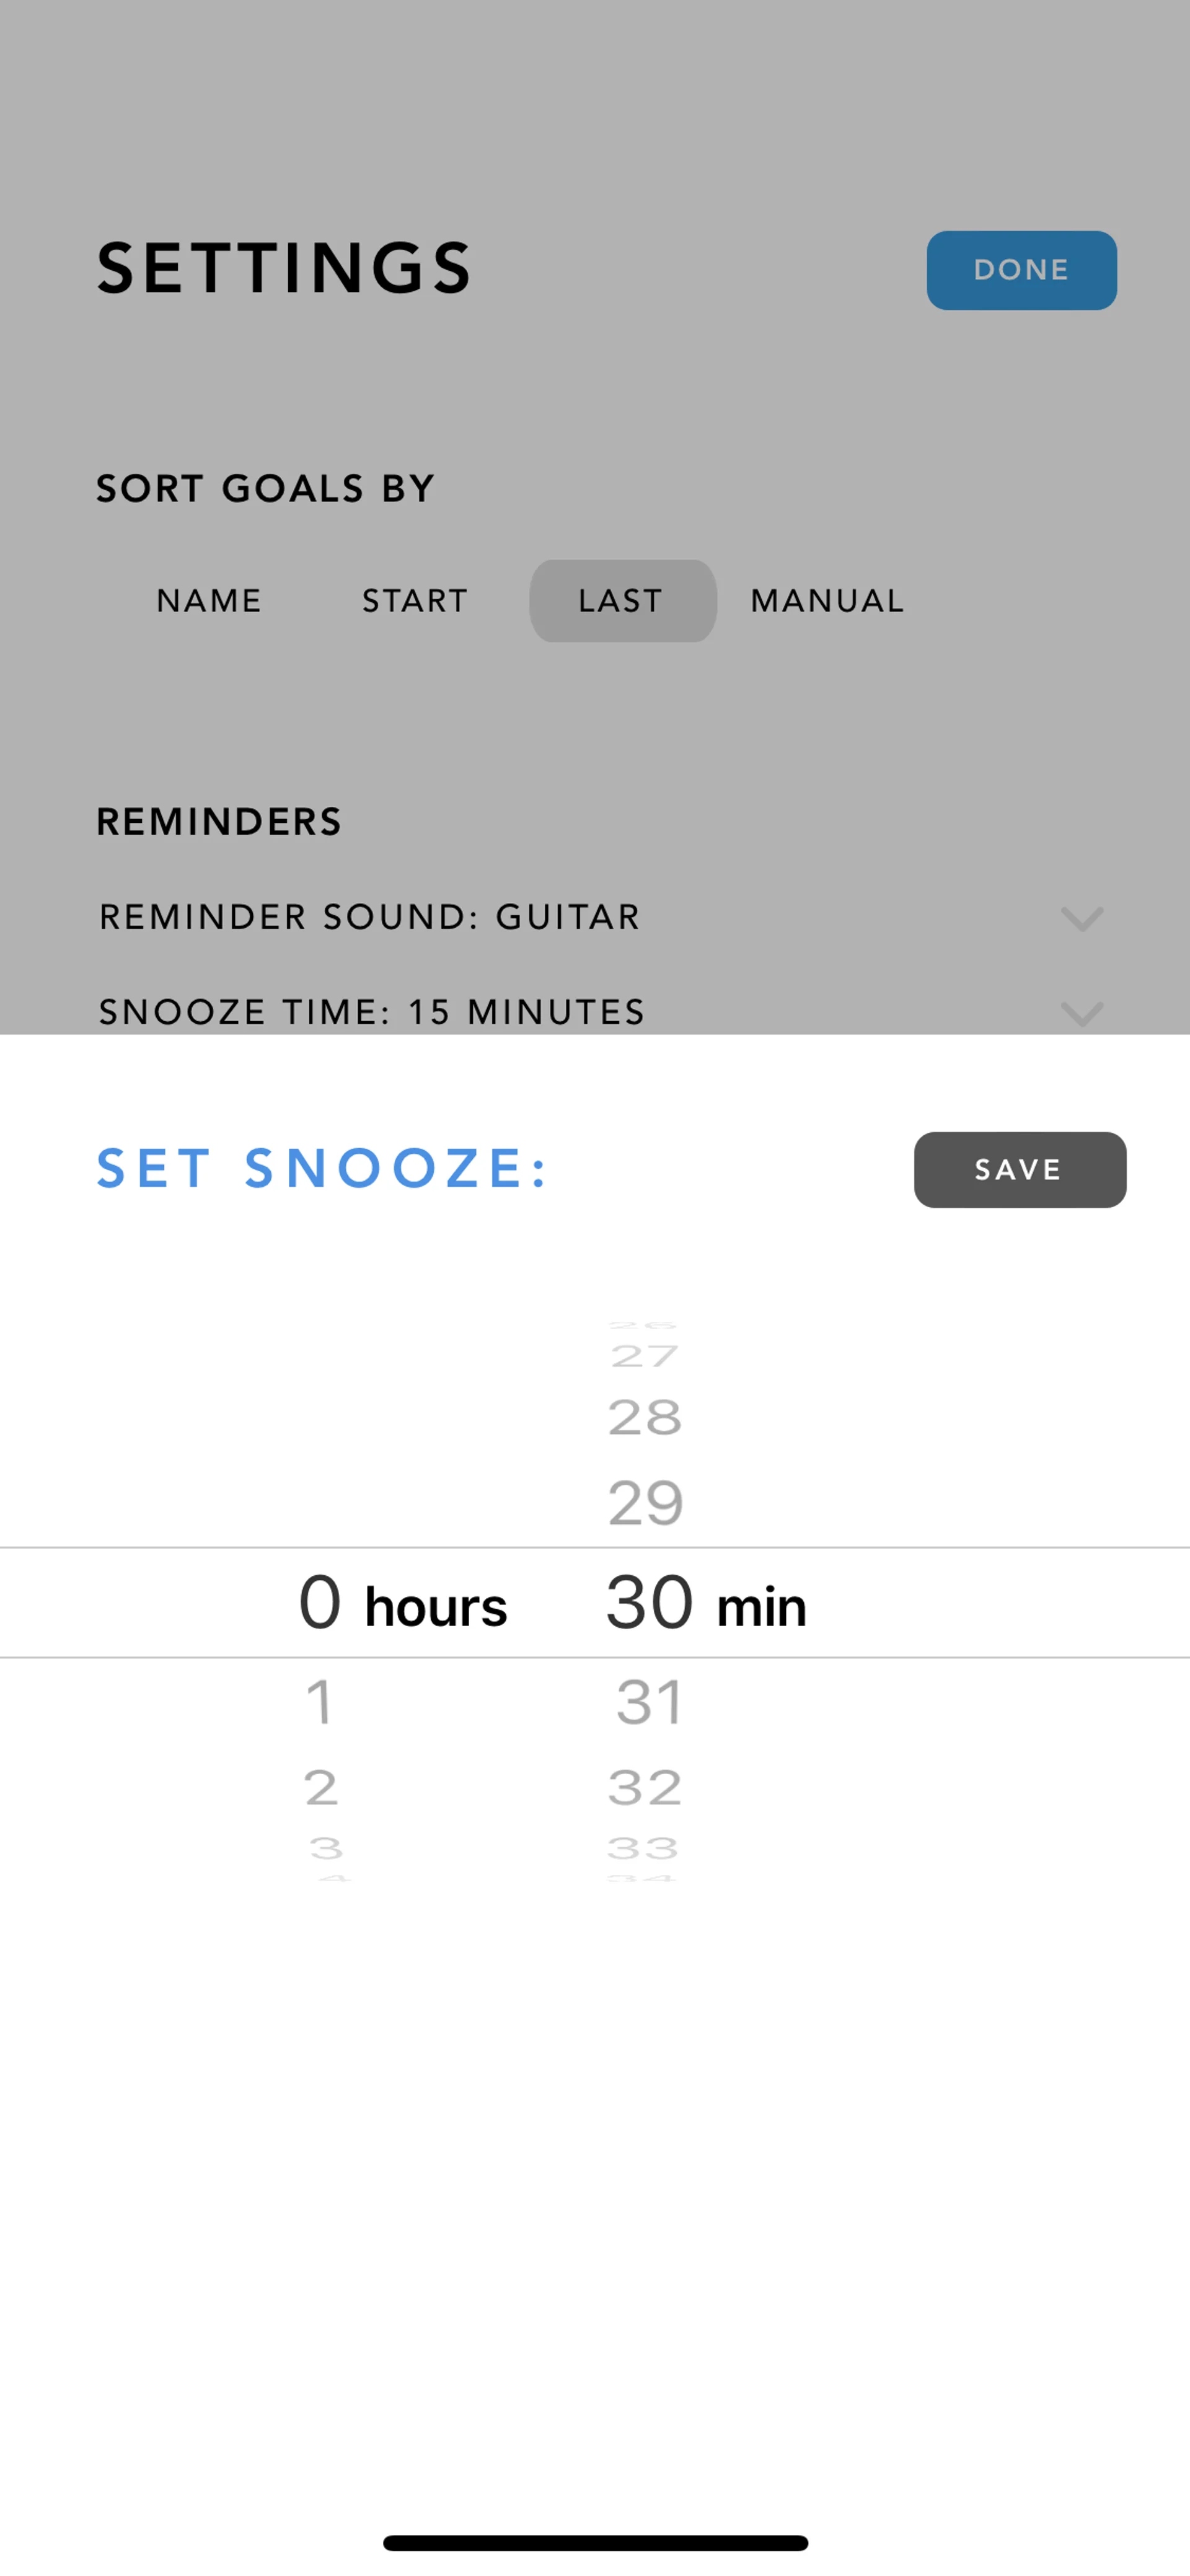
Task: Pick 28 in the minutes wheel
Action: pyautogui.click(x=645, y=1418)
